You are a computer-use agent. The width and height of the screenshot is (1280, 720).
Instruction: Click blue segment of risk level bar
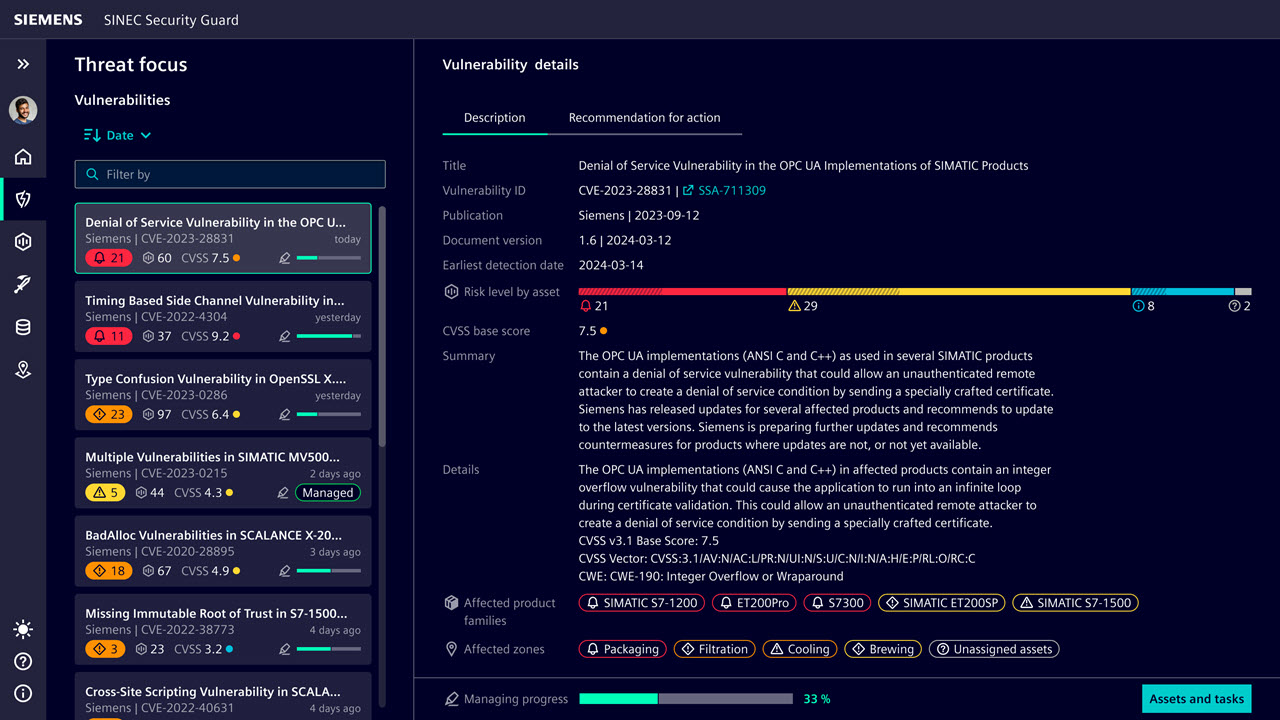point(1183,291)
